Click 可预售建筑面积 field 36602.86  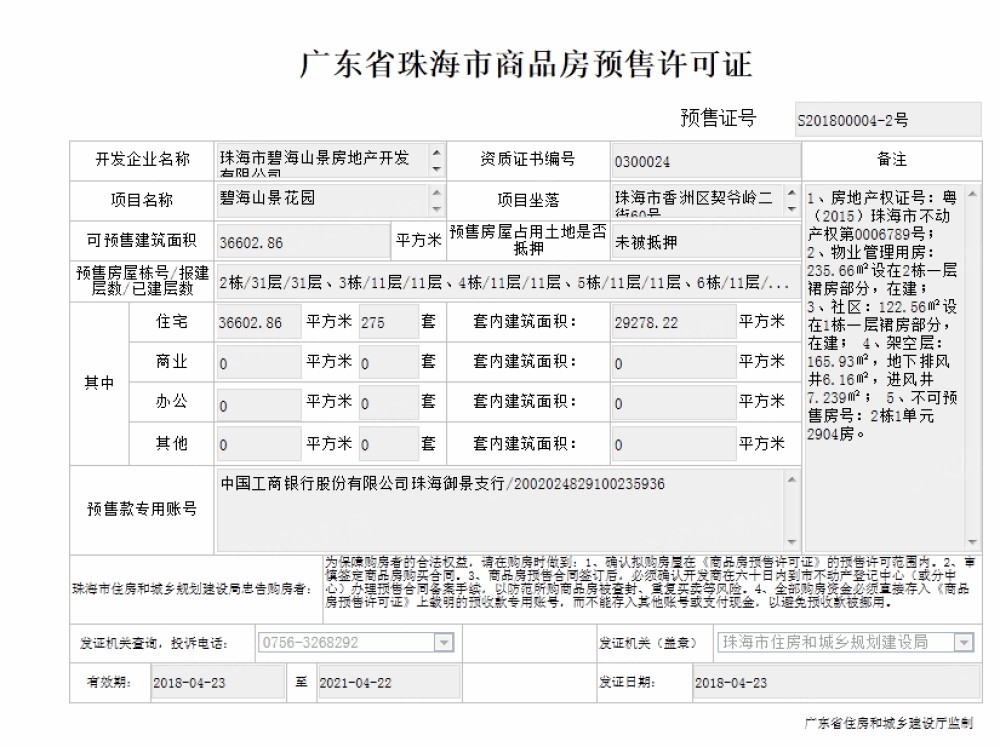coord(303,242)
